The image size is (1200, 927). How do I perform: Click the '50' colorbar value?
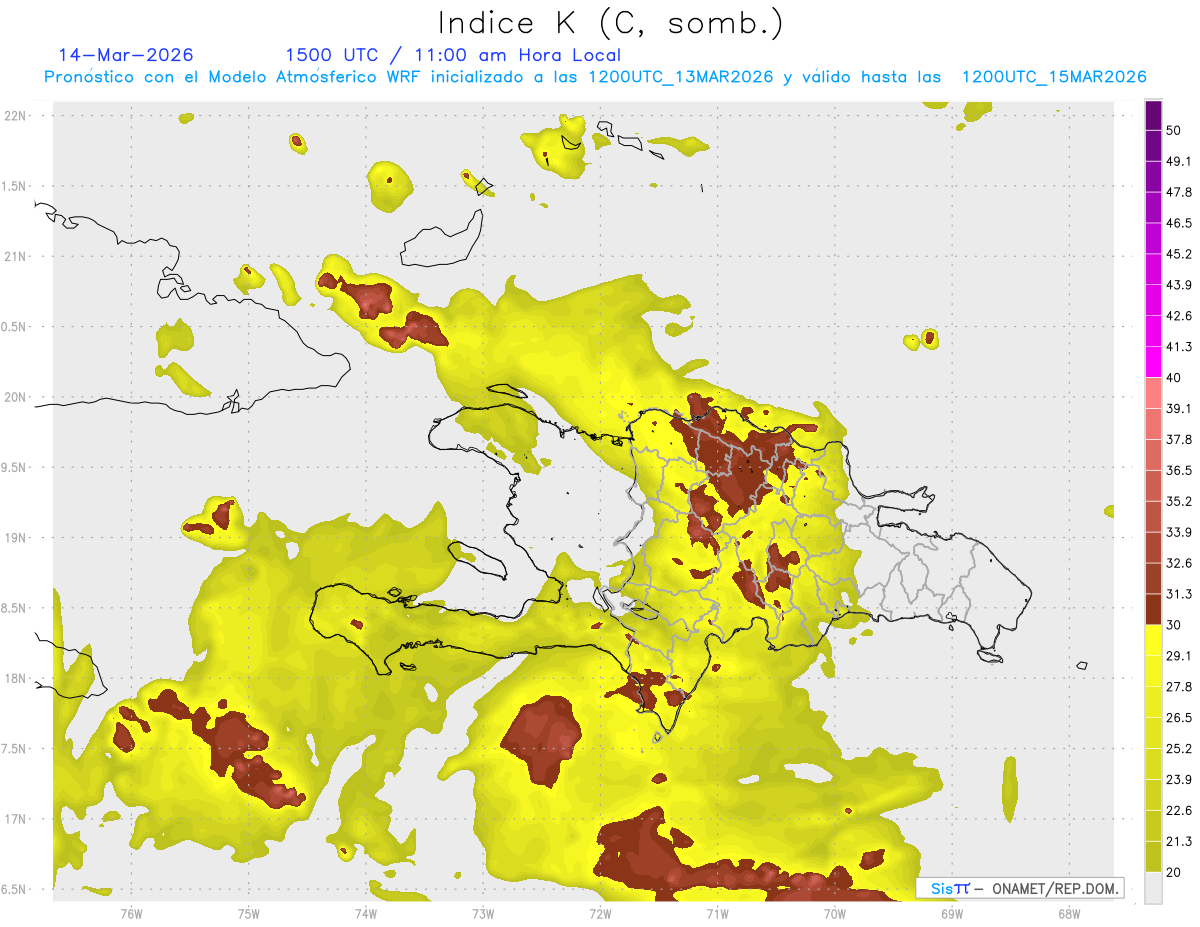[x=1174, y=131]
